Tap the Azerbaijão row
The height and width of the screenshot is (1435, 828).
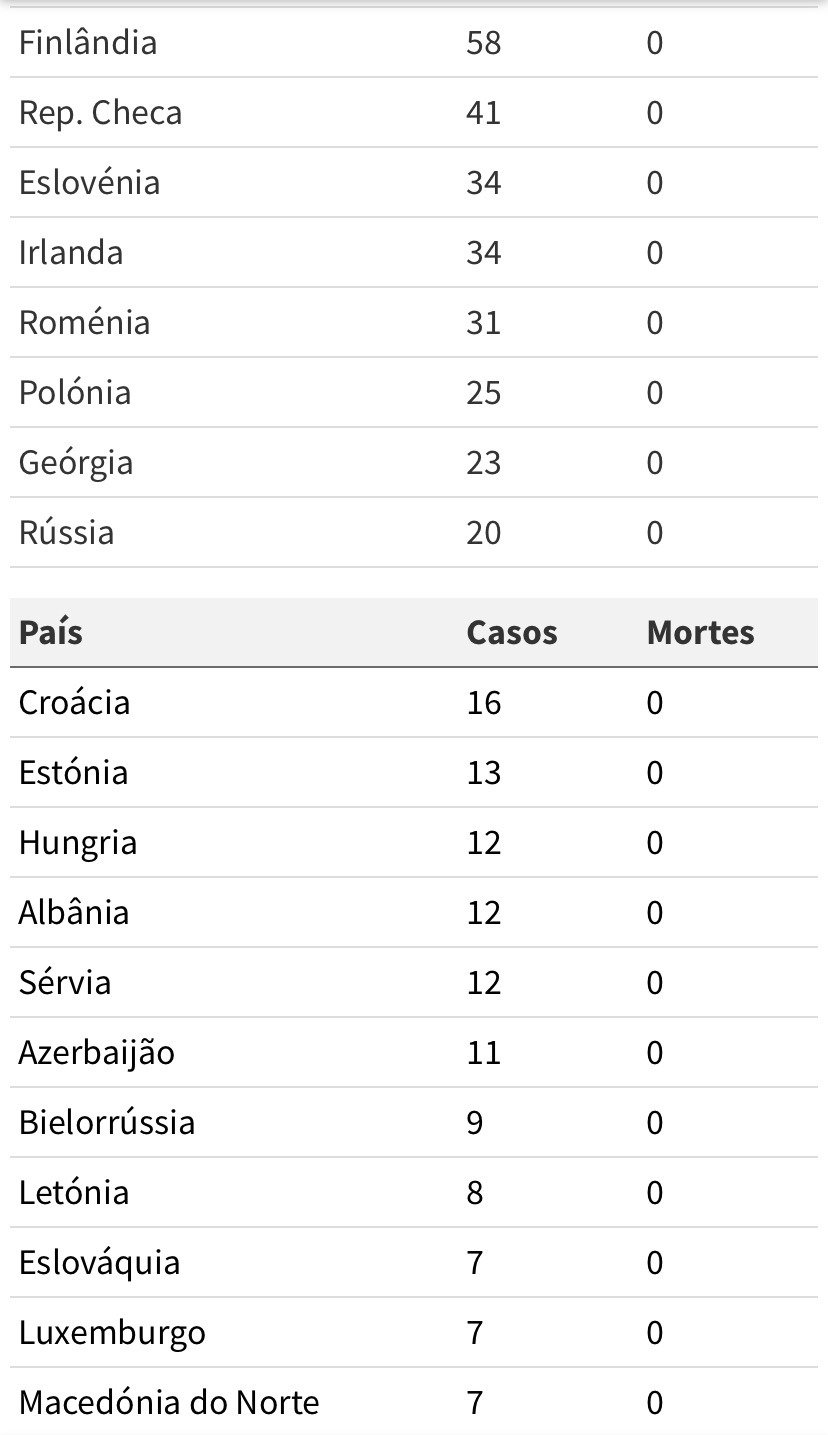[414, 1053]
